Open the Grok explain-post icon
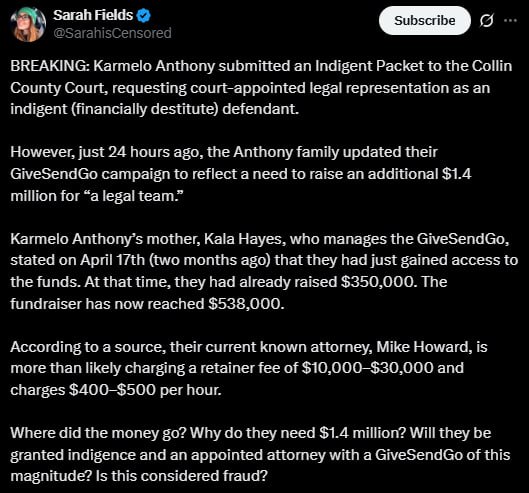This screenshot has width=529, height=493. click(486, 21)
